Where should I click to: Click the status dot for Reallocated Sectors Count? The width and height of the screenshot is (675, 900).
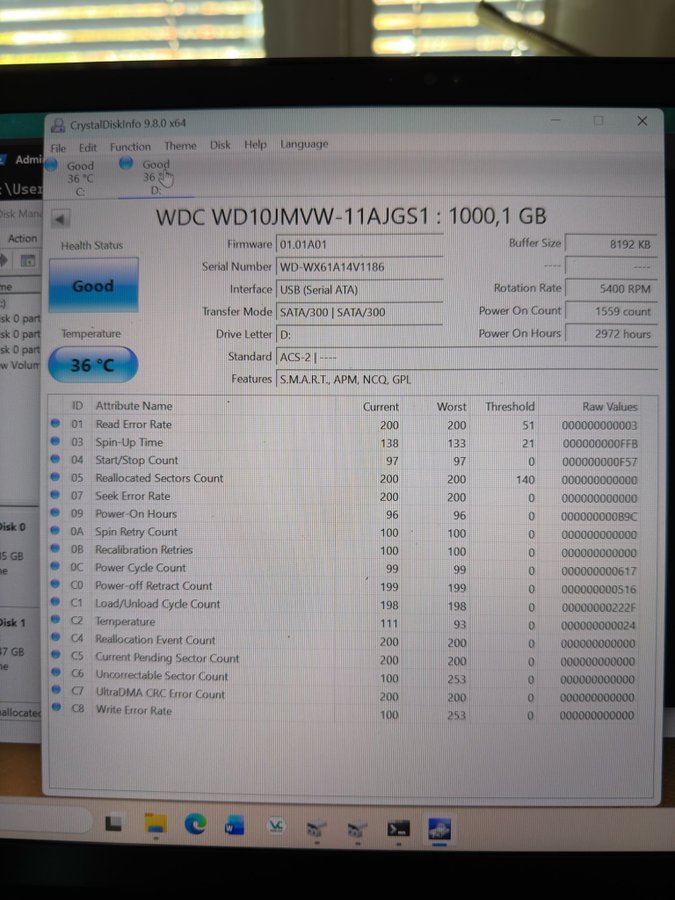[56, 478]
